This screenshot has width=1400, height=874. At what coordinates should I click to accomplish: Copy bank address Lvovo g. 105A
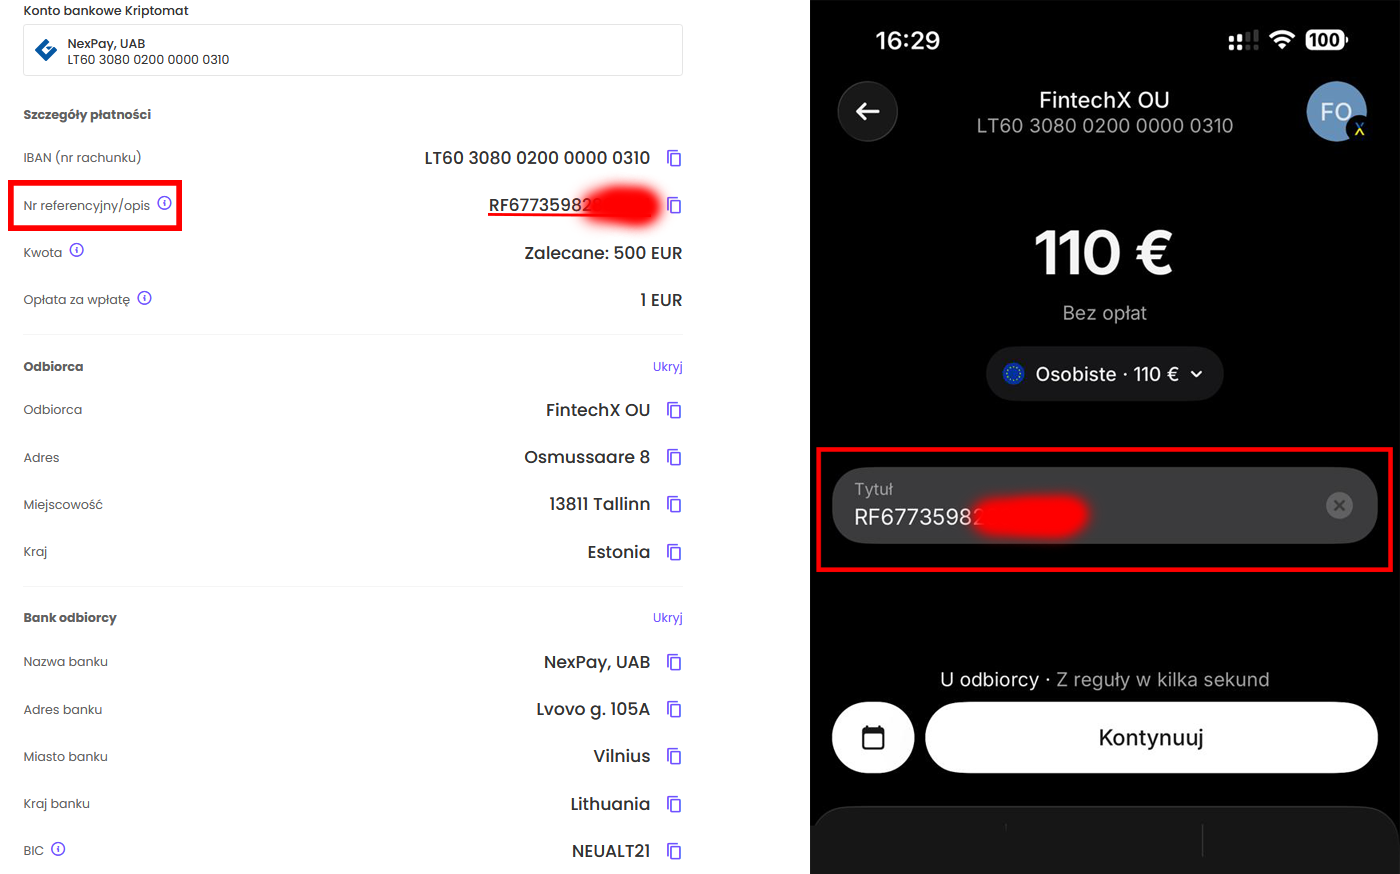click(674, 709)
